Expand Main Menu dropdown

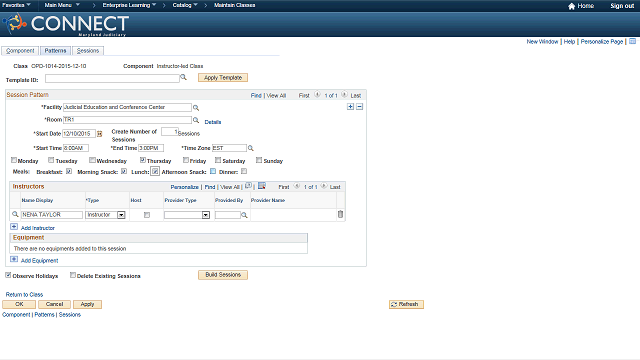click(62, 5)
